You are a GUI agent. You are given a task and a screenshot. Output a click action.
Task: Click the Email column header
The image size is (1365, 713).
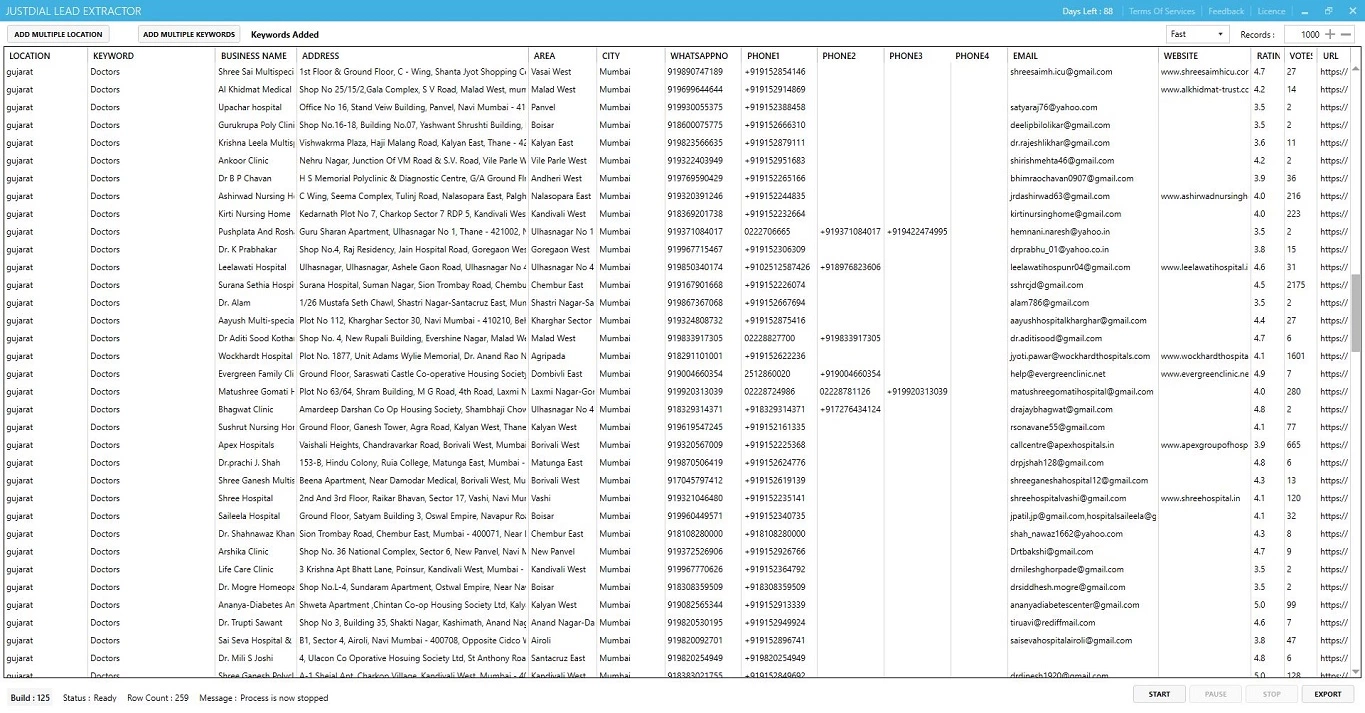point(1025,56)
